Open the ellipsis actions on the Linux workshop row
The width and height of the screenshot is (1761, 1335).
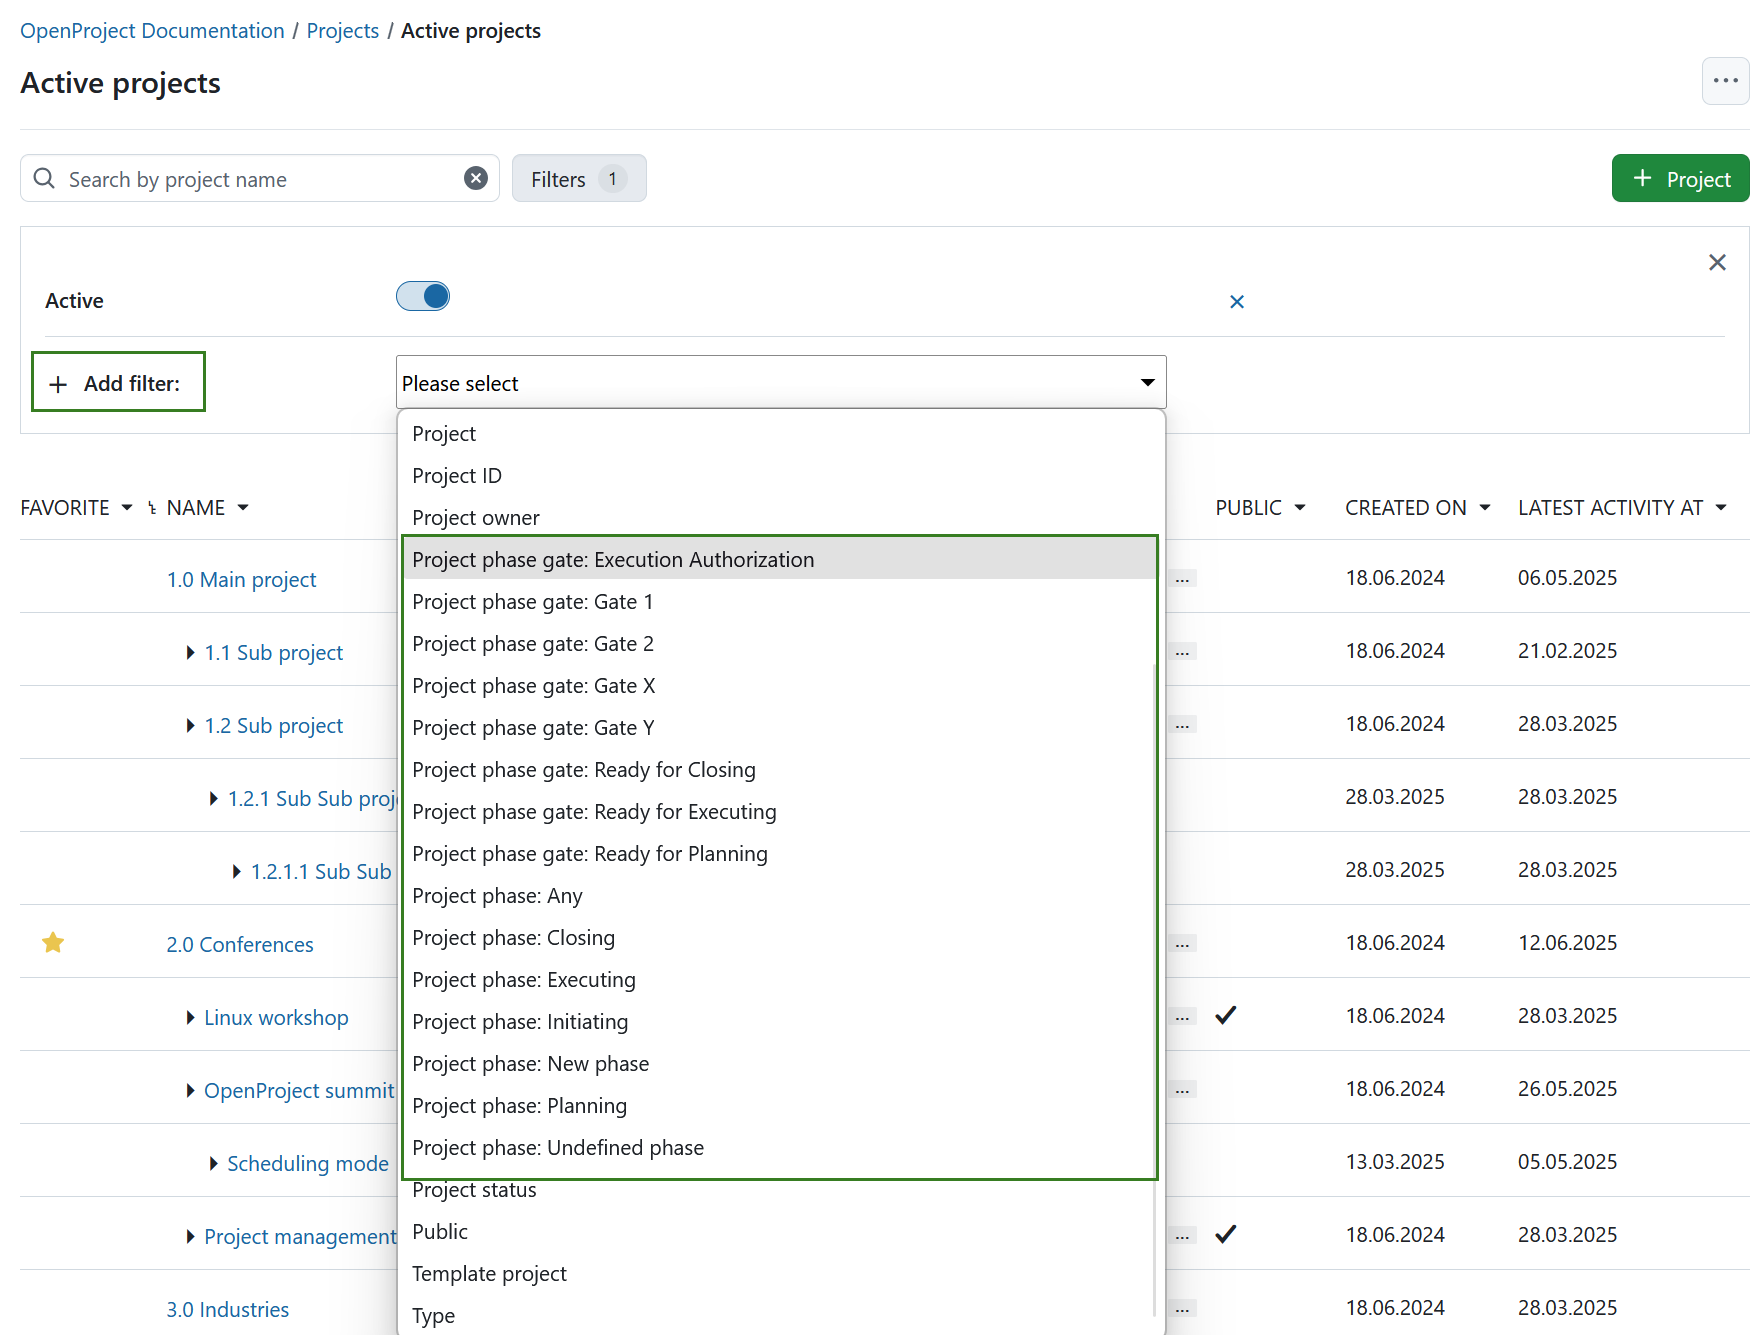click(1182, 1015)
